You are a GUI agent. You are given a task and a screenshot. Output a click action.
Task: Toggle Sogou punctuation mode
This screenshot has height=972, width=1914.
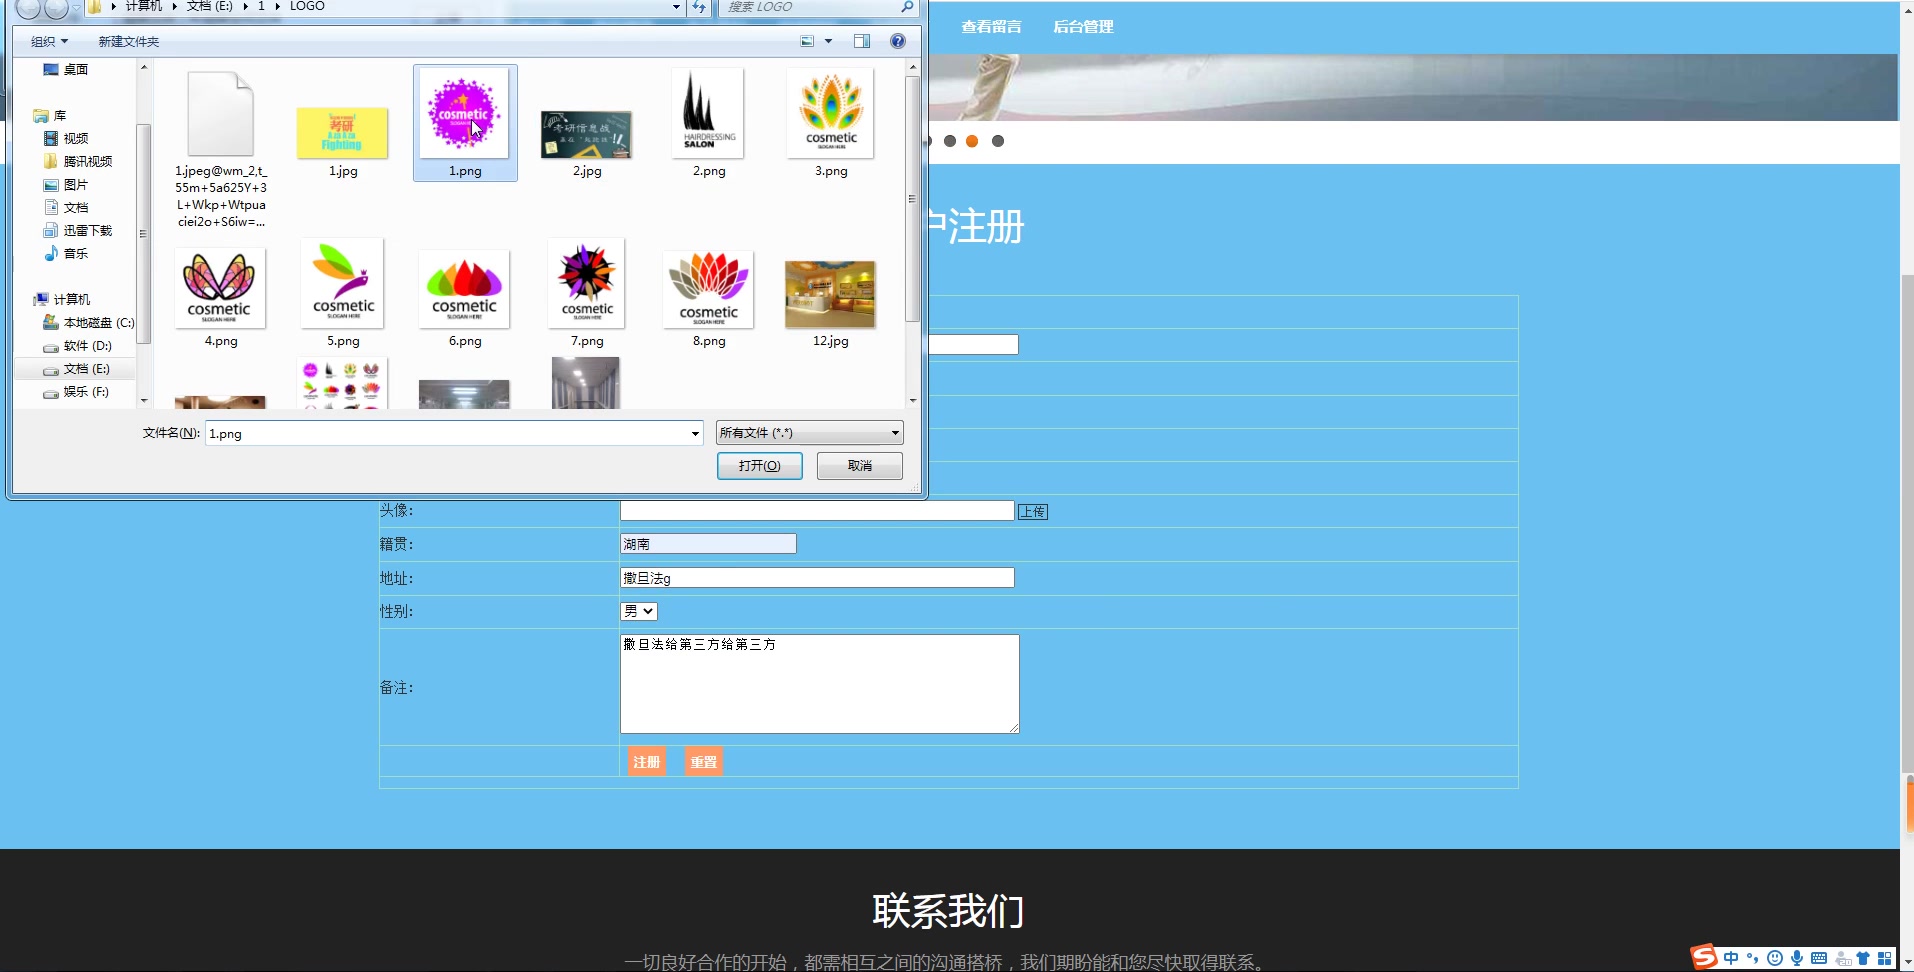1752,958
